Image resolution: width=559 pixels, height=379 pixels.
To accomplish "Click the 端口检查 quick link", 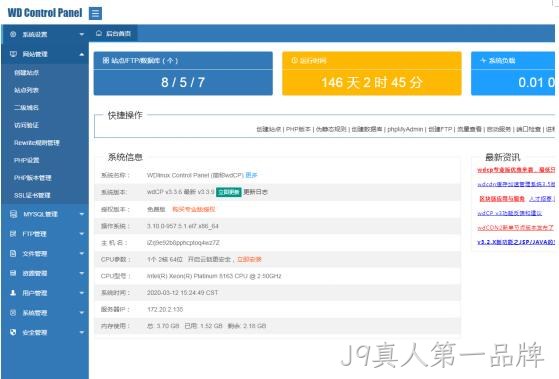I will pos(528,129).
